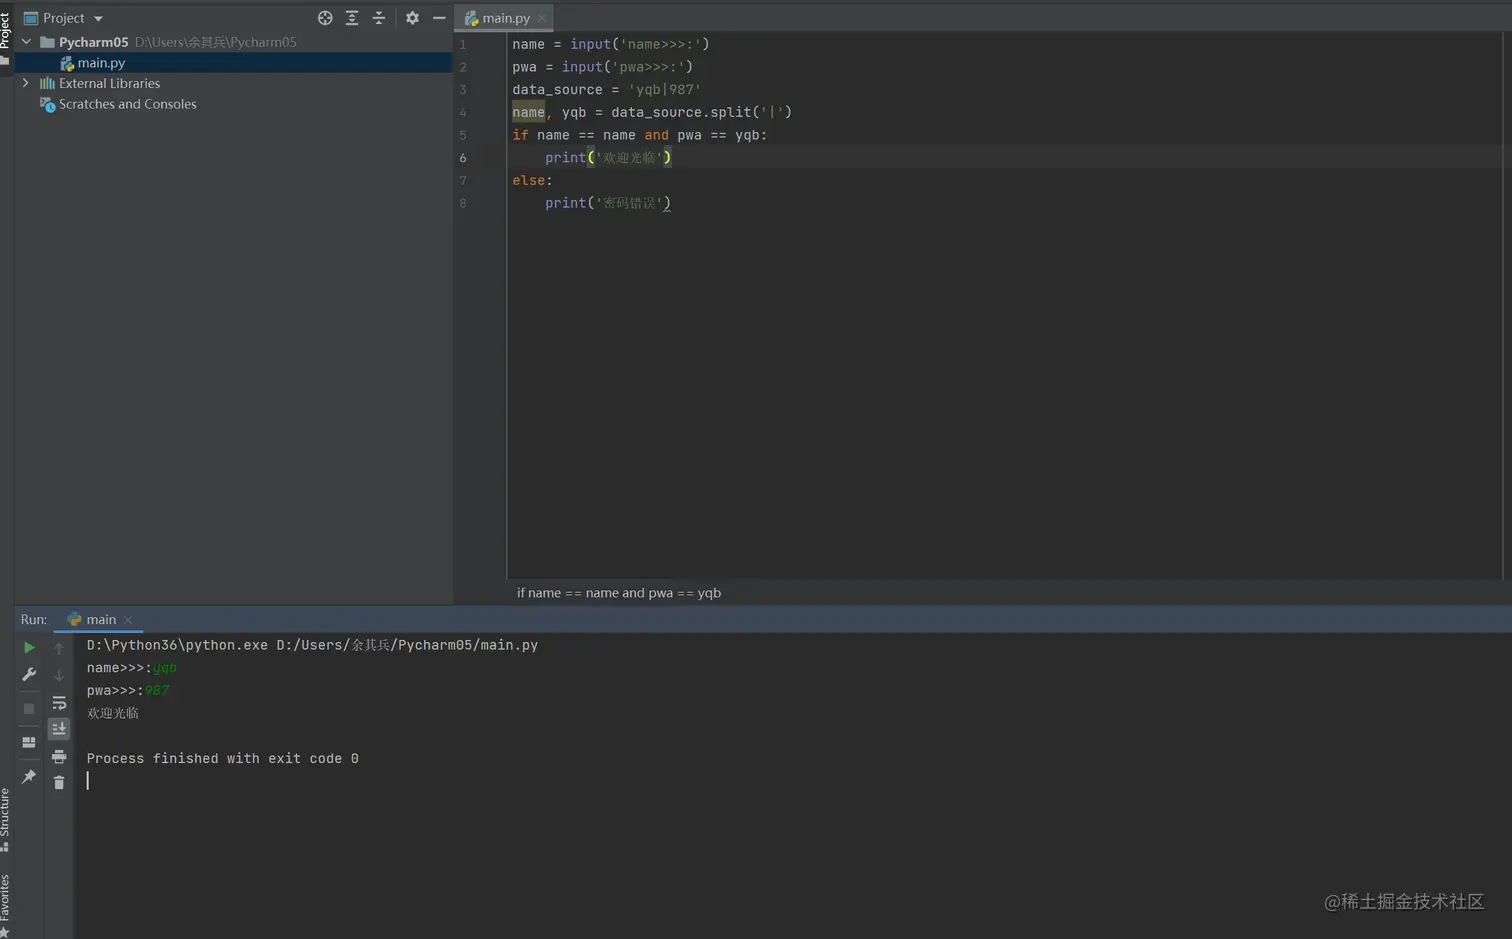Open the Project side tool window tab
Viewport: 1512px width, 939px height.
pos(5,39)
